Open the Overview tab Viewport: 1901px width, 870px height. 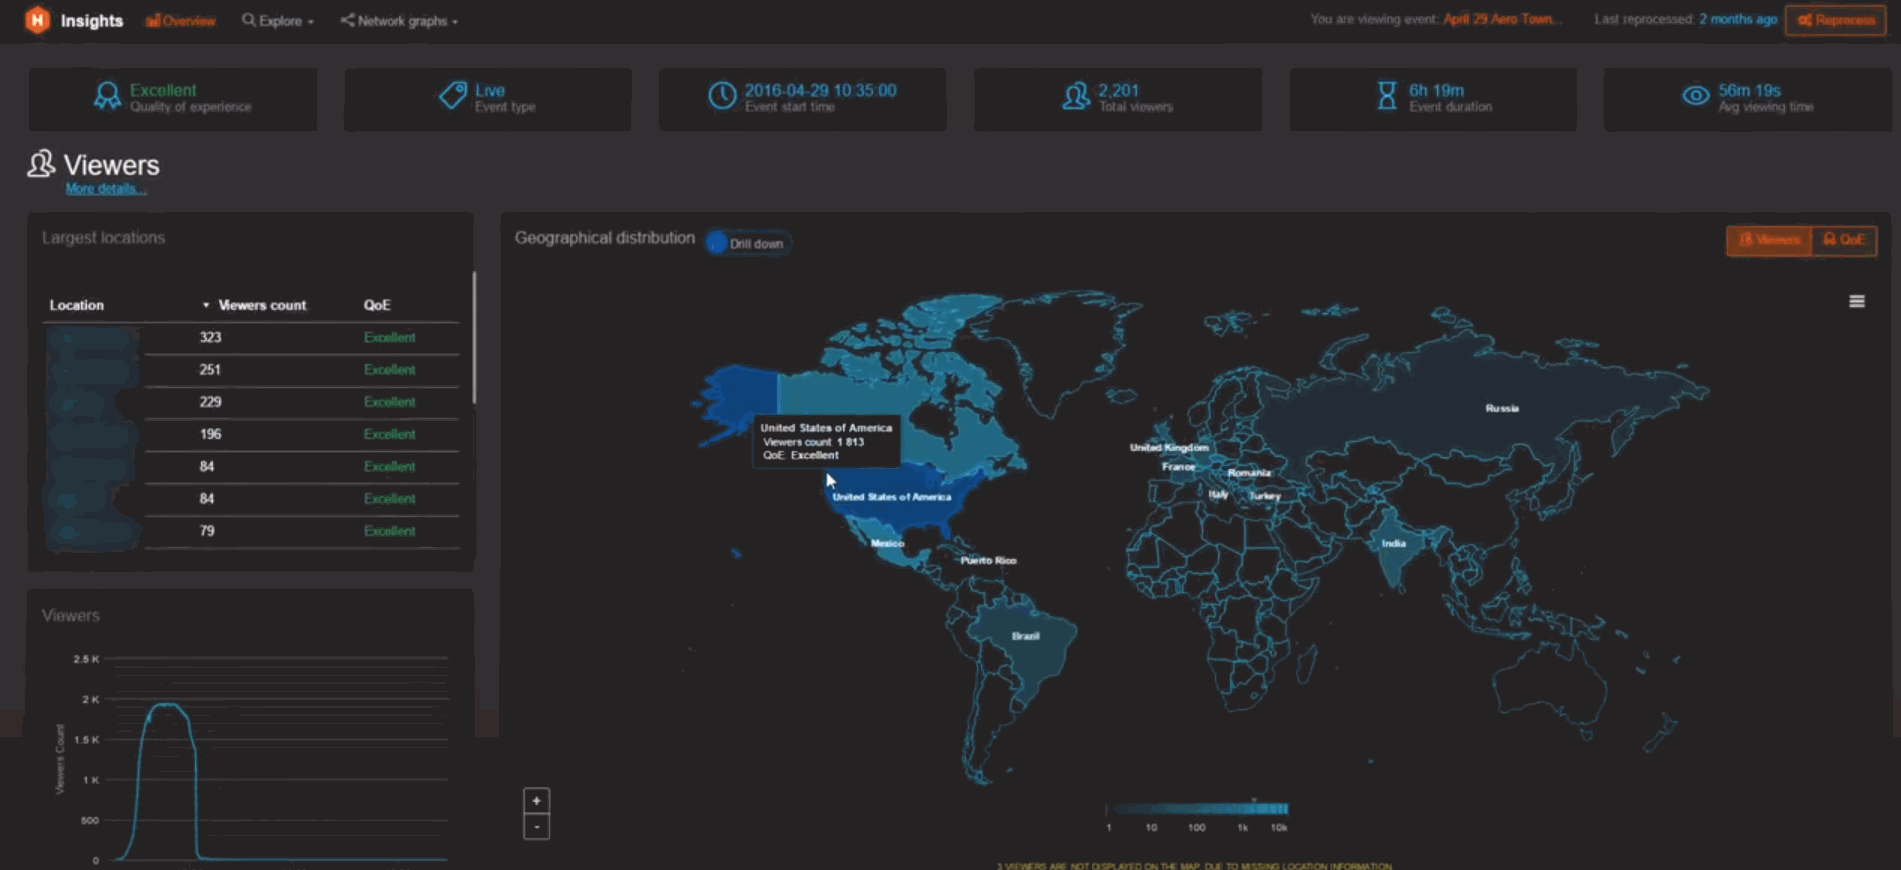(x=181, y=21)
